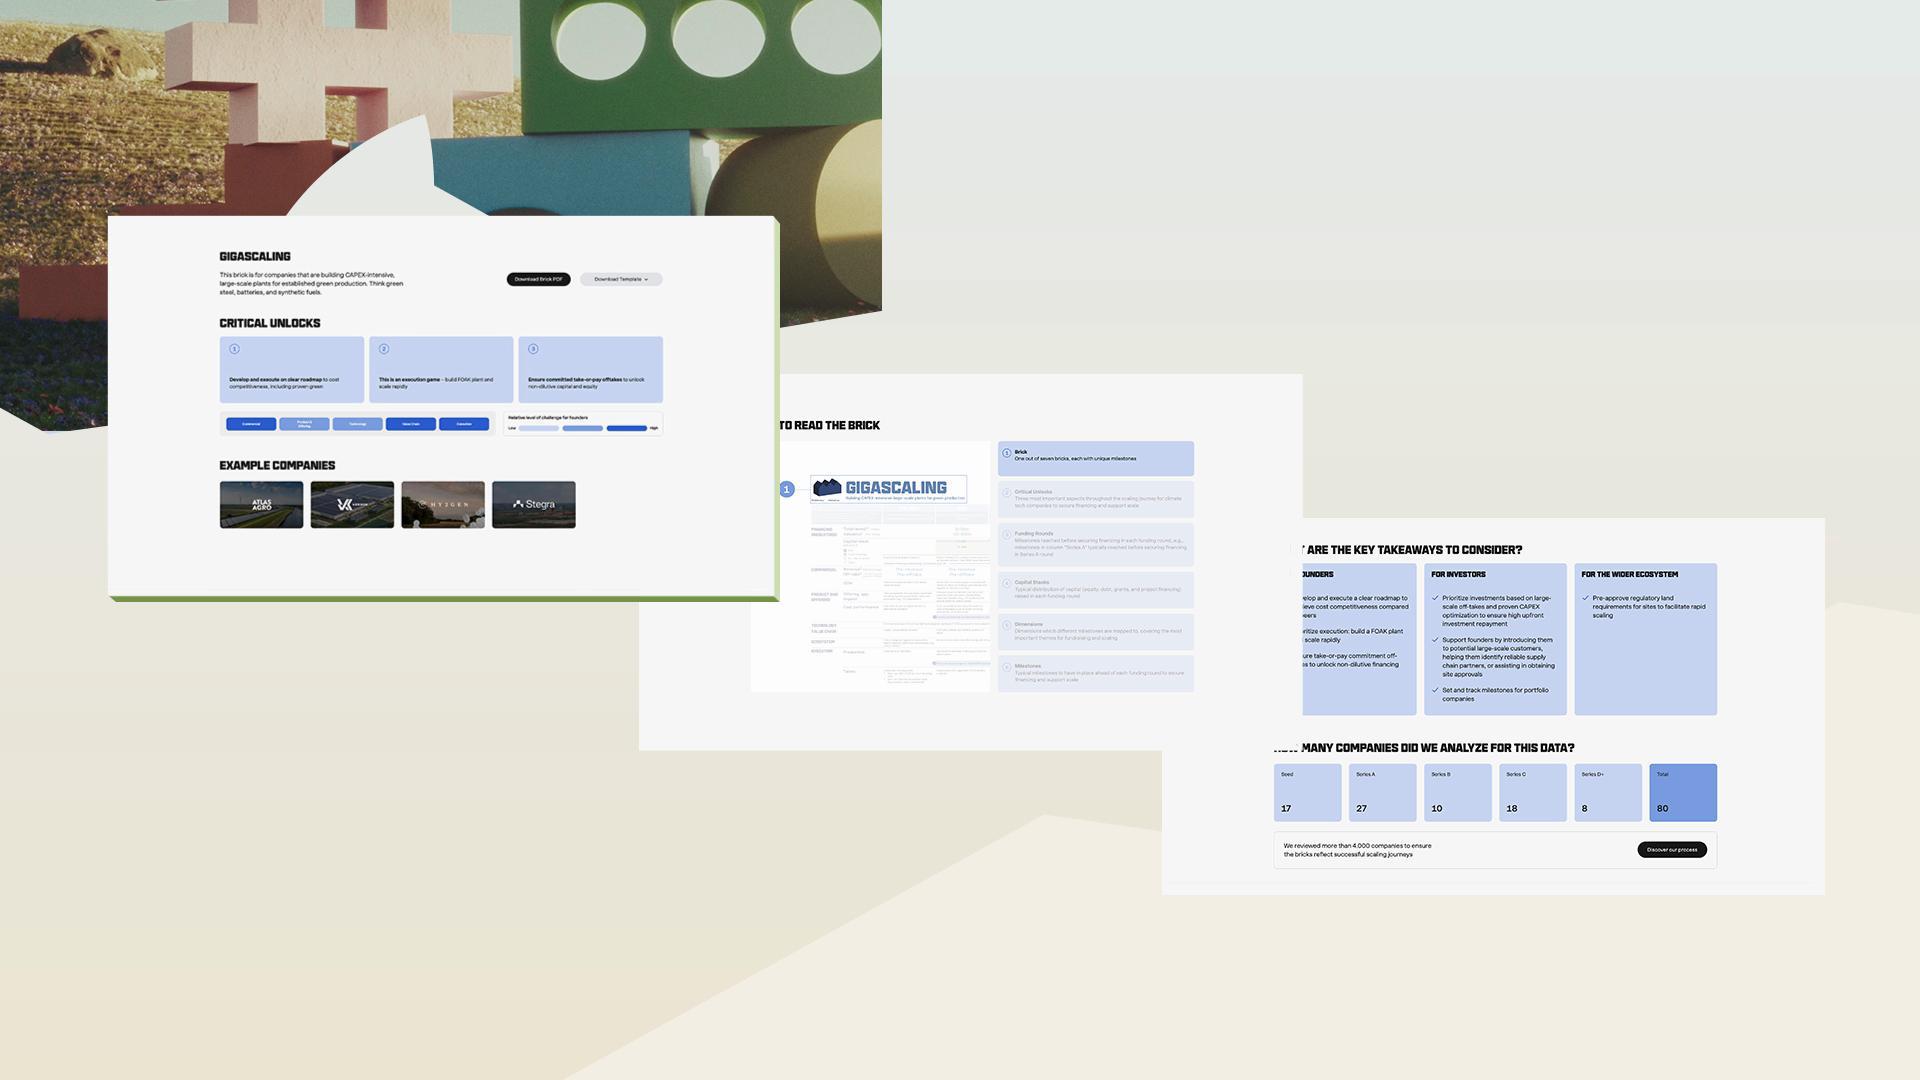Click the circled 1 icon in Critical Unlocks
This screenshot has width=1920, height=1080.
click(235, 349)
